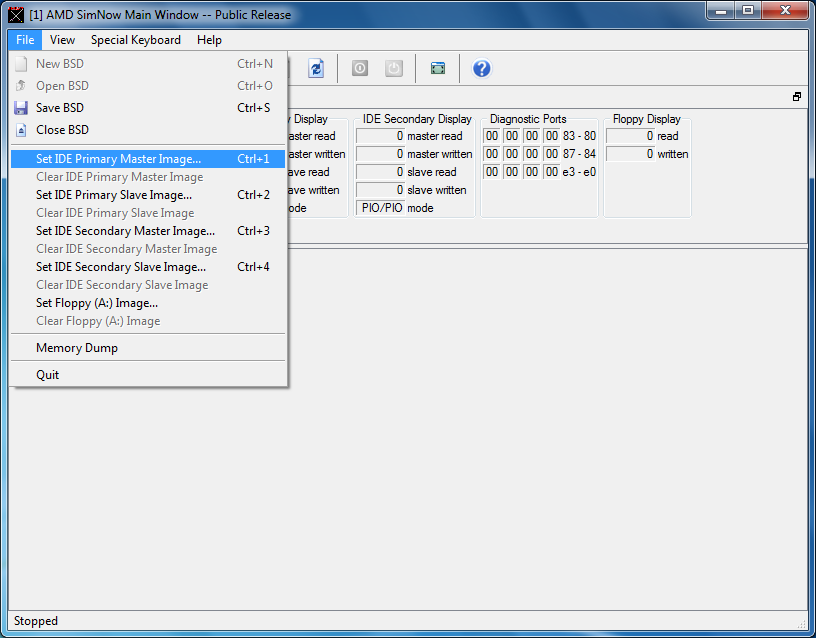
Task: Select Clear IDE Primary Master Image entry
Action: pyautogui.click(x=148, y=177)
